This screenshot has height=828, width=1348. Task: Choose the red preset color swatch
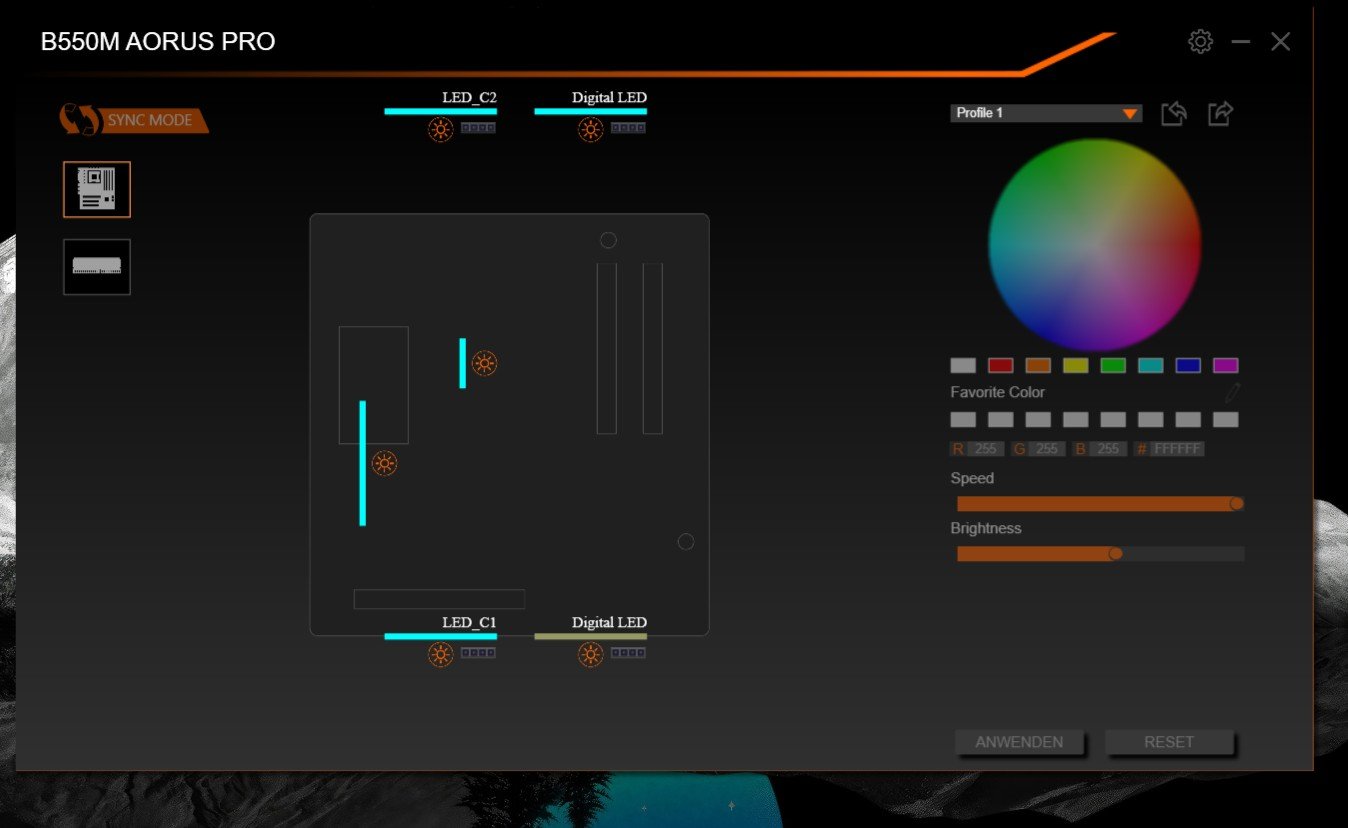tap(1001, 366)
